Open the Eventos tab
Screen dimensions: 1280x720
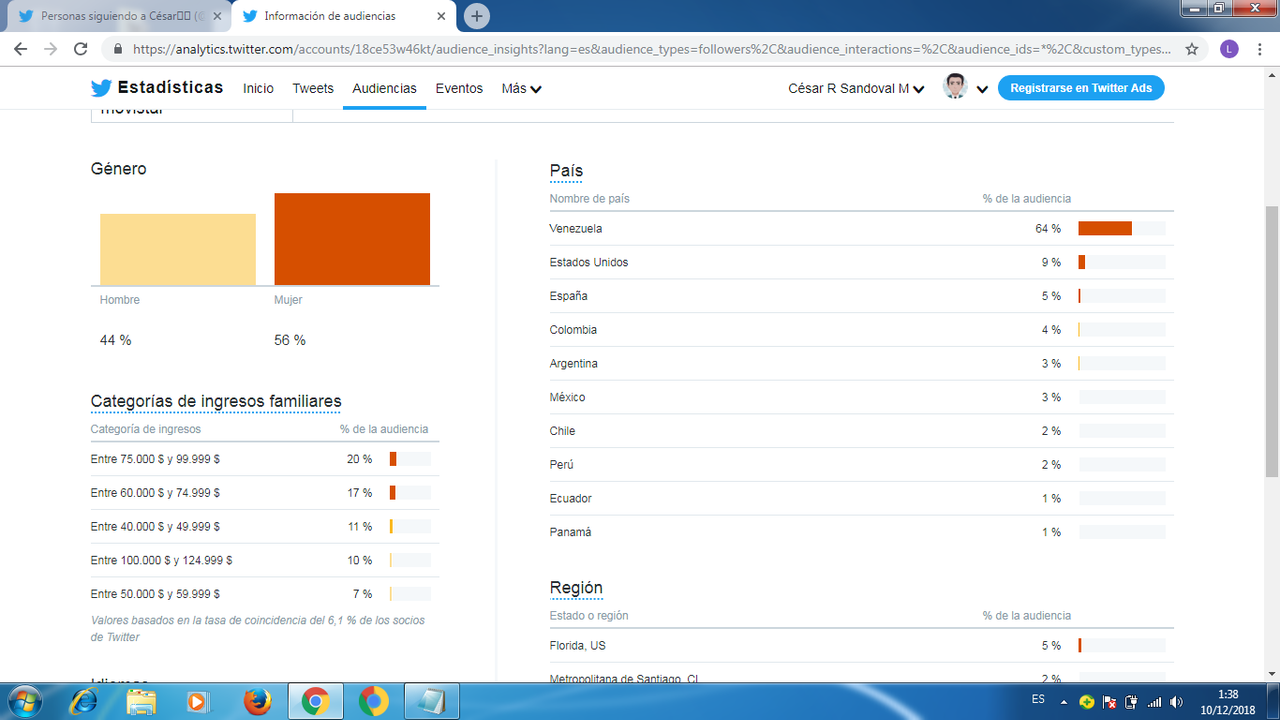pos(459,88)
